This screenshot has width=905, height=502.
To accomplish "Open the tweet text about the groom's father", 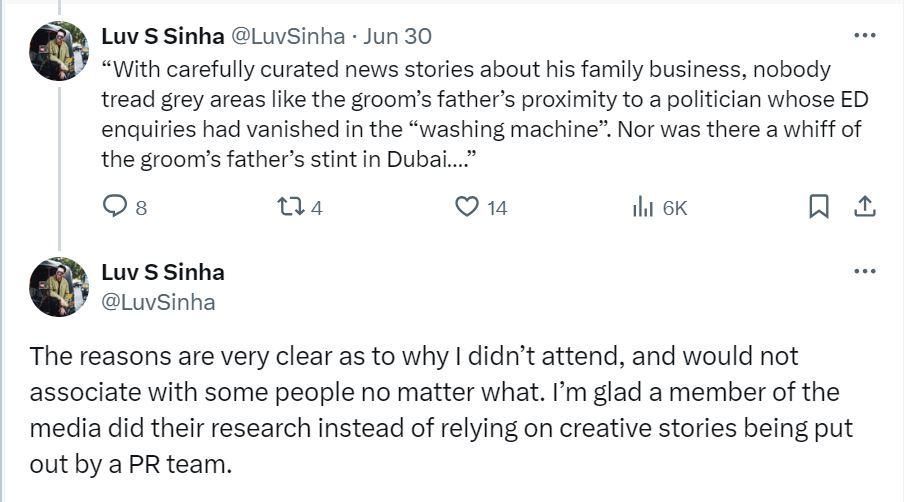I will click(x=480, y=117).
